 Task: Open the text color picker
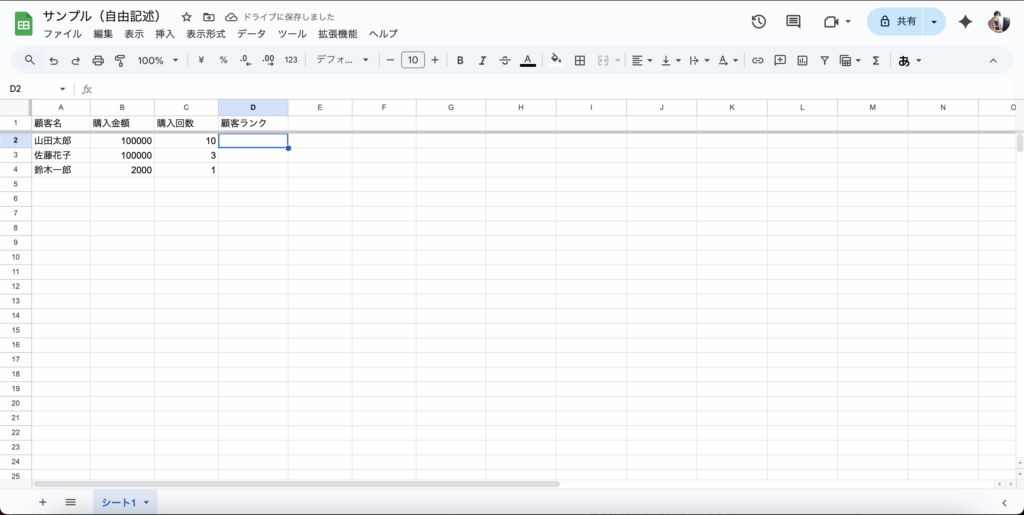[x=528, y=61]
